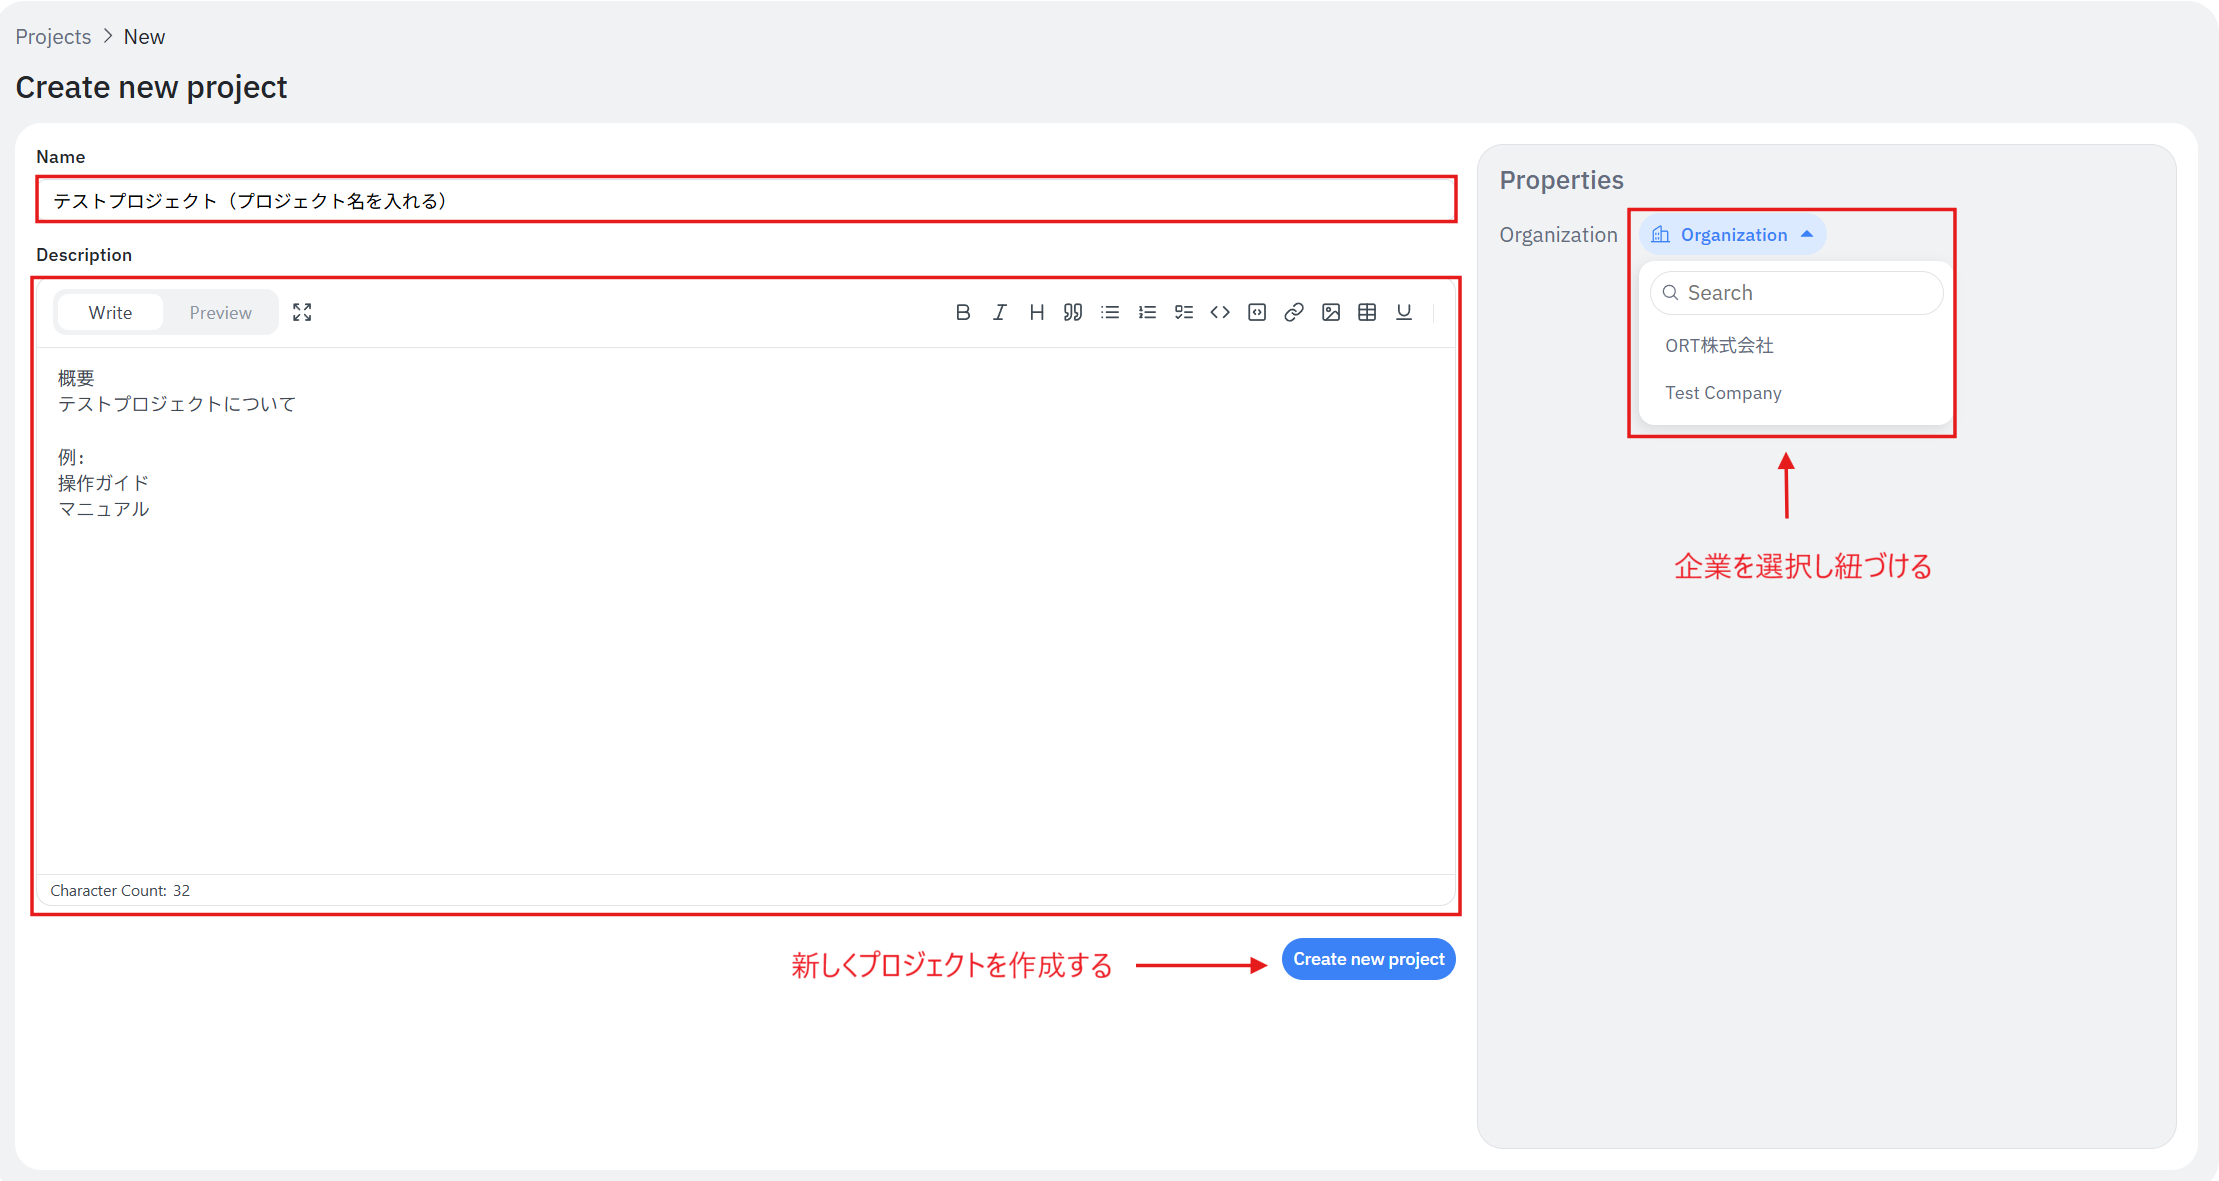
Task: Insert image icon in toolbar
Action: coord(1330,312)
